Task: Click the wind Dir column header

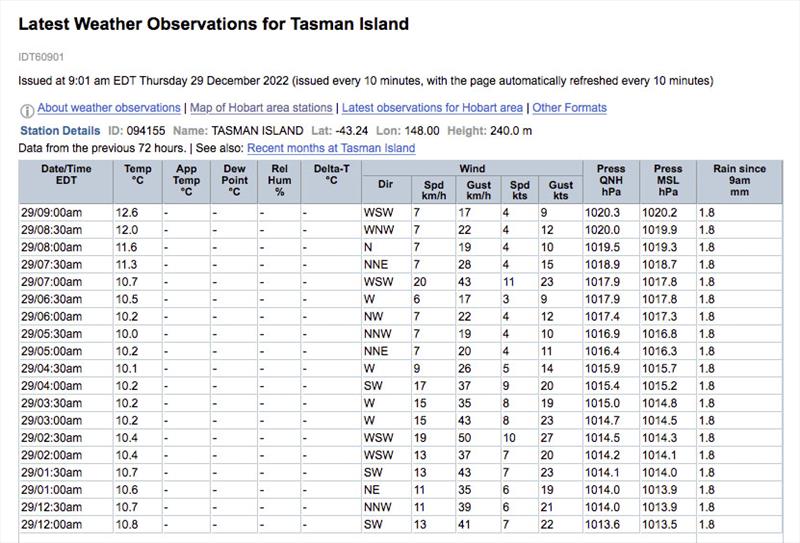Action: point(386,190)
